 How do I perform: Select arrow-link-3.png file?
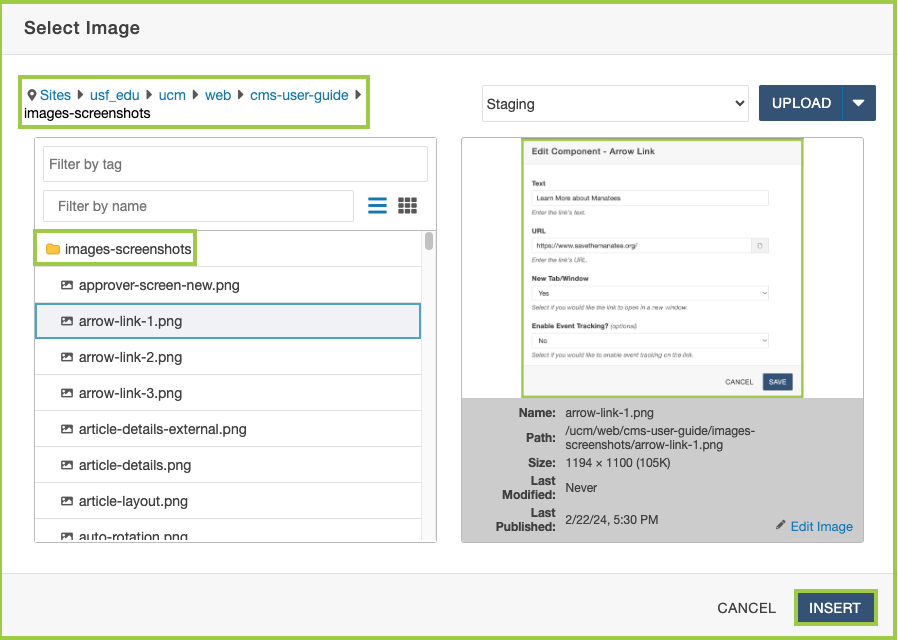point(228,393)
